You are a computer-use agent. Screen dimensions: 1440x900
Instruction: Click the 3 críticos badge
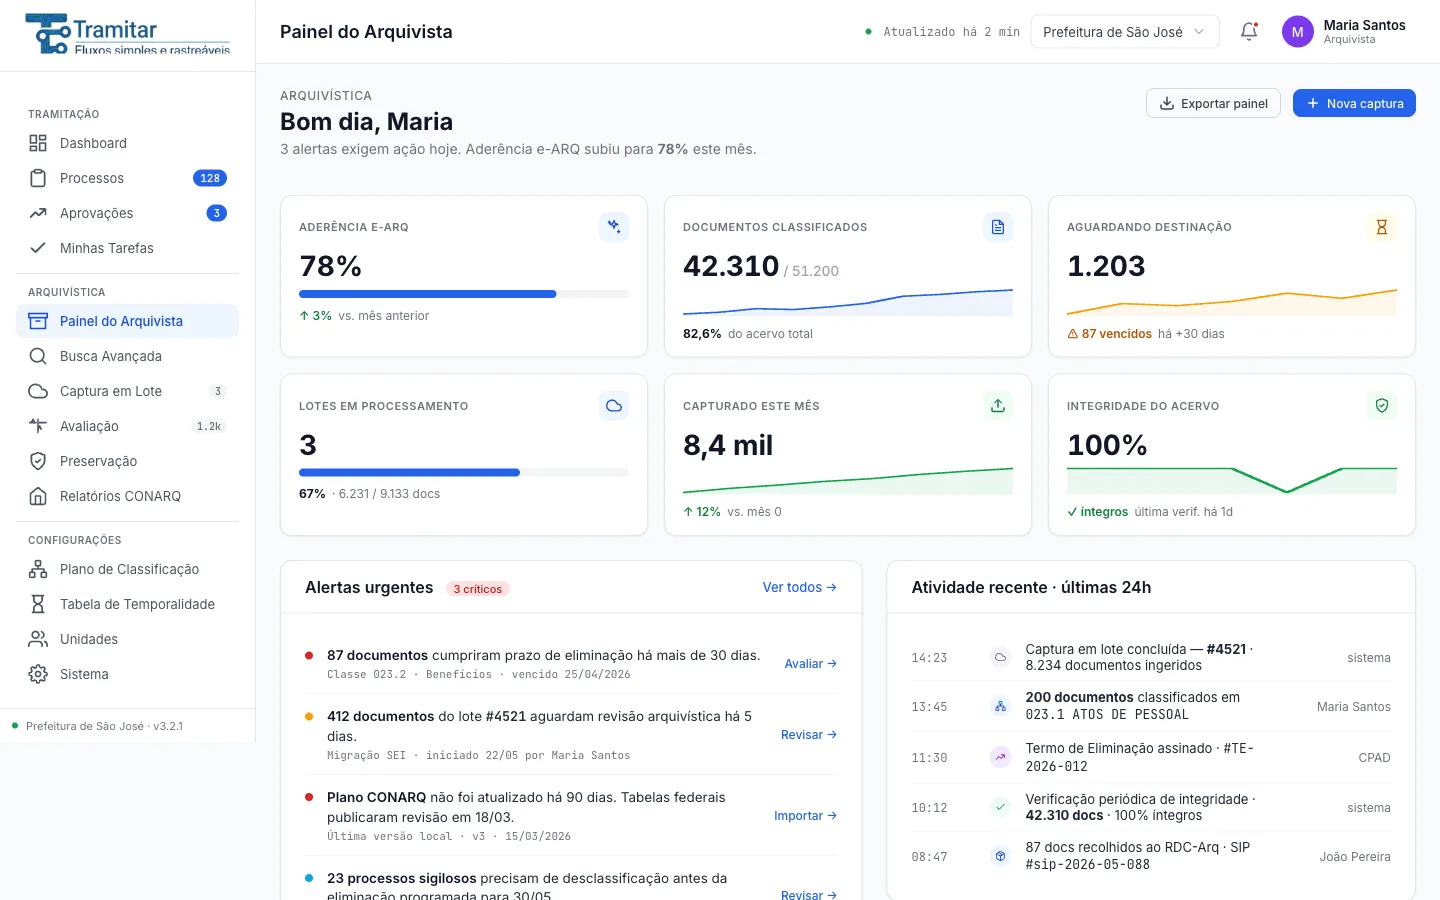478,589
